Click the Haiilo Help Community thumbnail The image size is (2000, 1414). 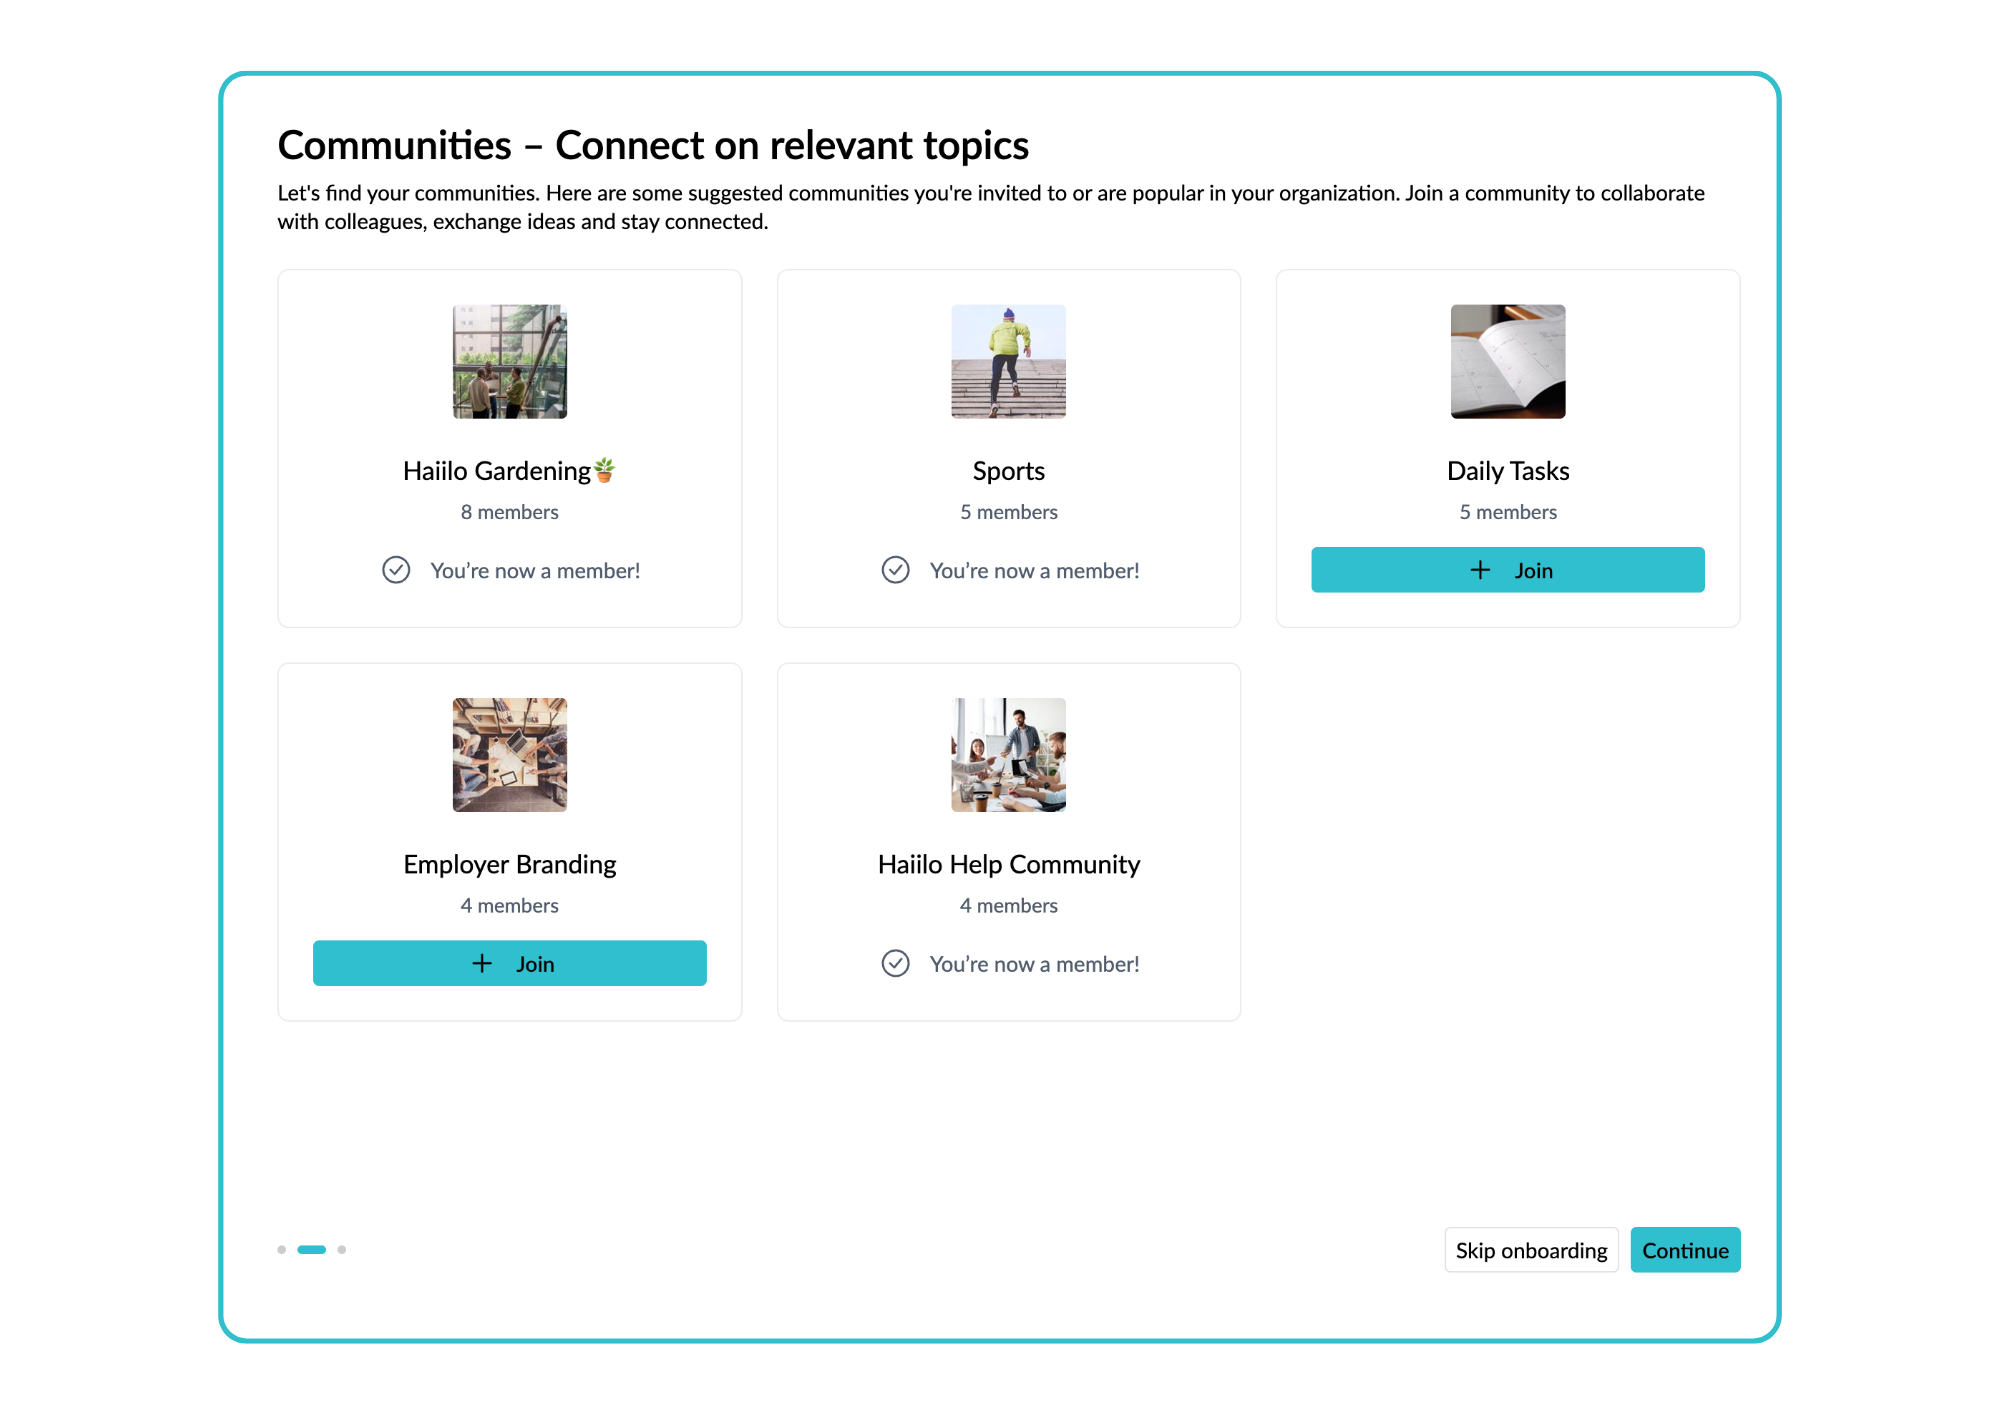pos(1008,755)
